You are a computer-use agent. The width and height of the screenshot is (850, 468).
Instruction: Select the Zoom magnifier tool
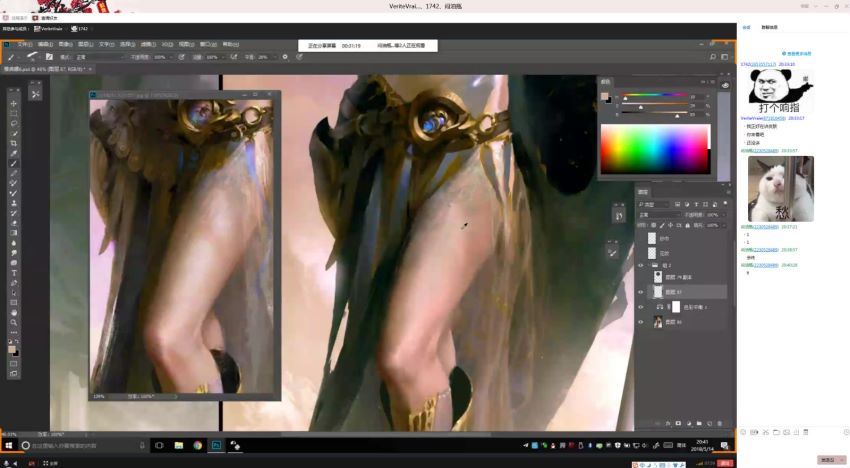[x=14, y=322]
